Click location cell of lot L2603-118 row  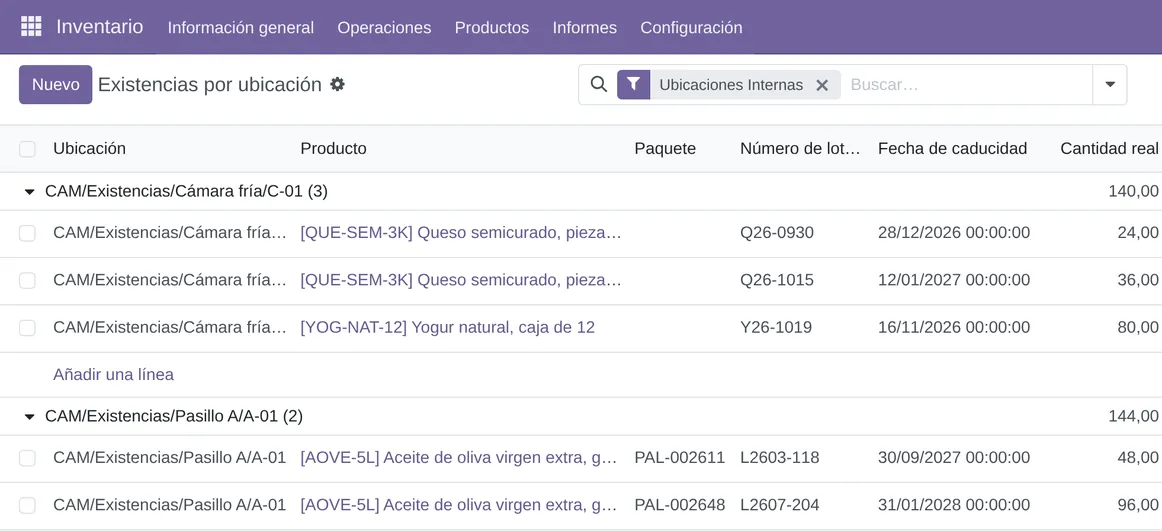coord(170,458)
